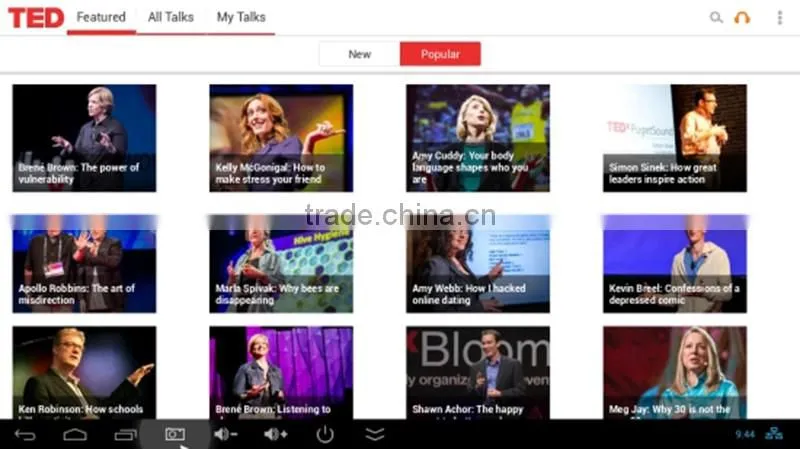Open Meg Jay: Why 30 is not the talk
The width and height of the screenshot is (800, 449).
675,372
